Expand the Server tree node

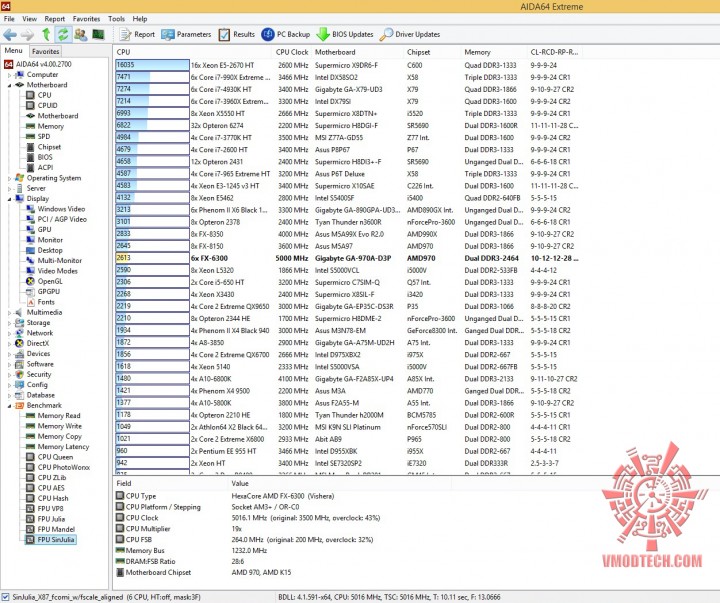9,188
